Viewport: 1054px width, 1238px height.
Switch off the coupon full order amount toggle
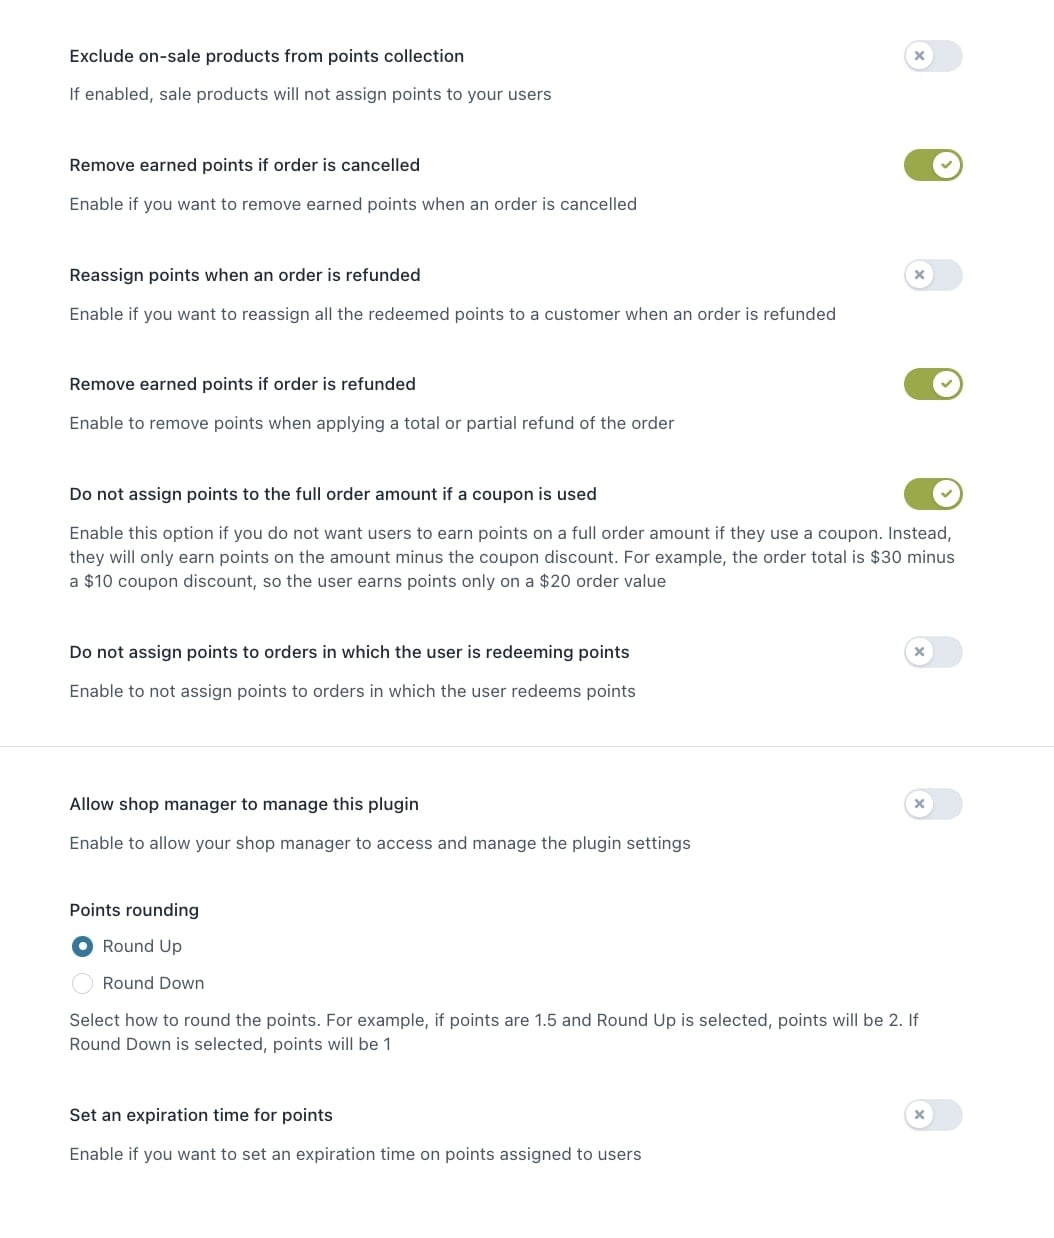pos(932,494)
